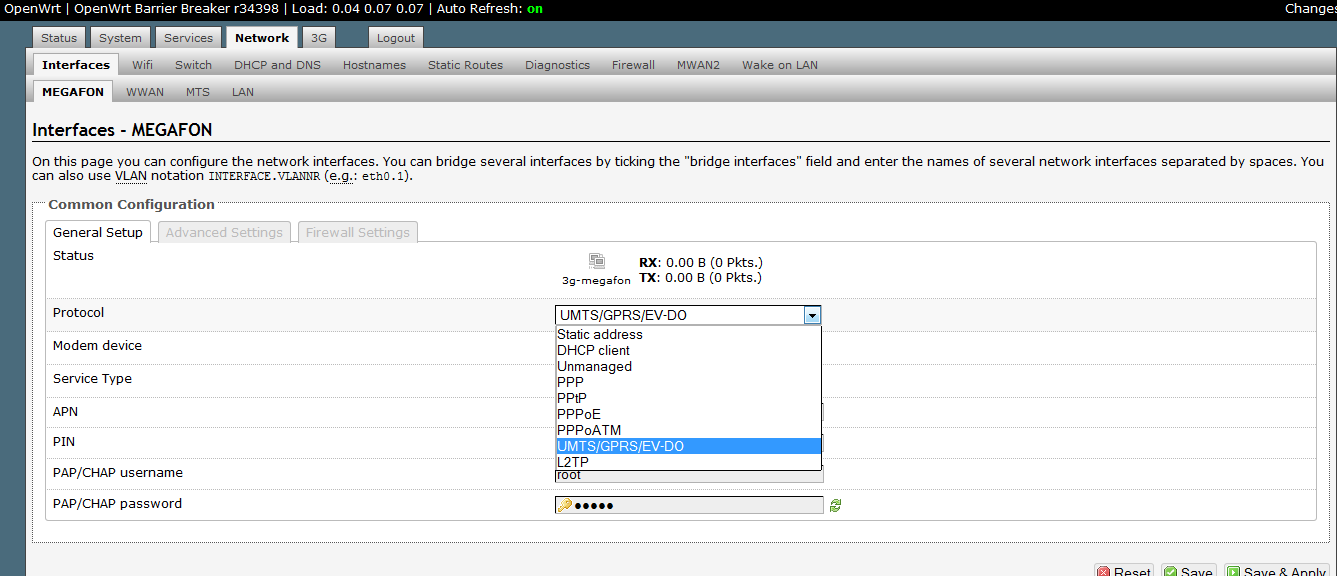Image resolution: width=1337 pixels, height=576 pixels.
Task: Open the Diagnostics page
Action: point(557,65)
